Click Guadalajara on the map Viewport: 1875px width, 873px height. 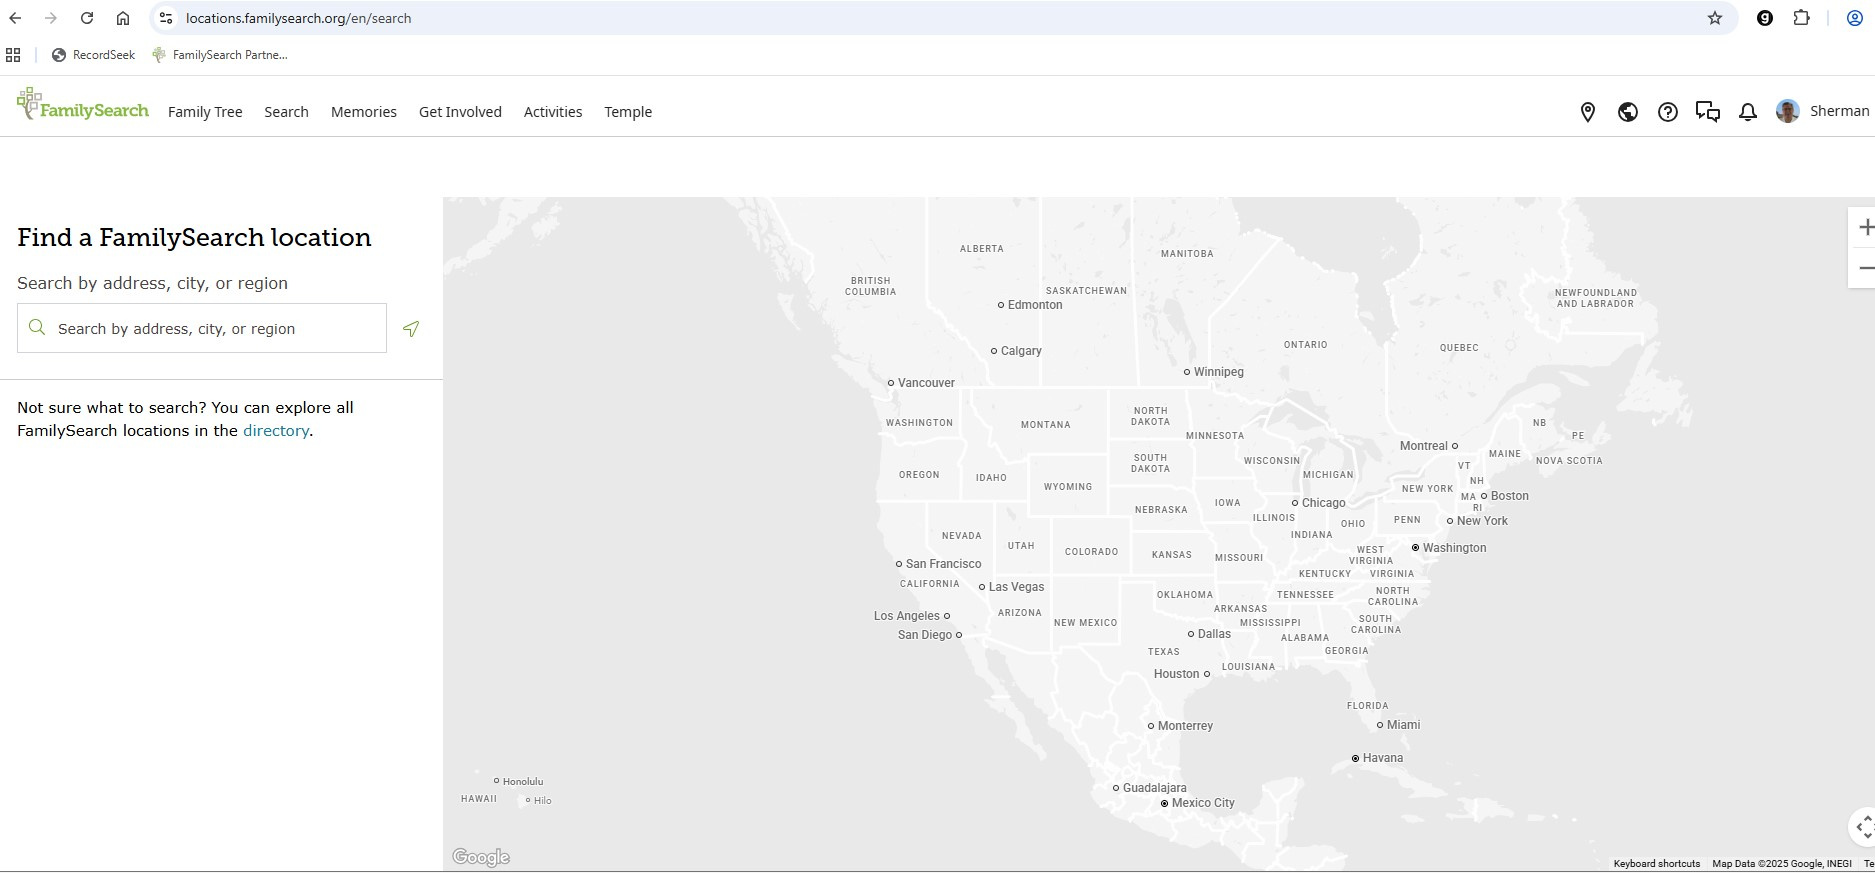[x=1150, y=788]
